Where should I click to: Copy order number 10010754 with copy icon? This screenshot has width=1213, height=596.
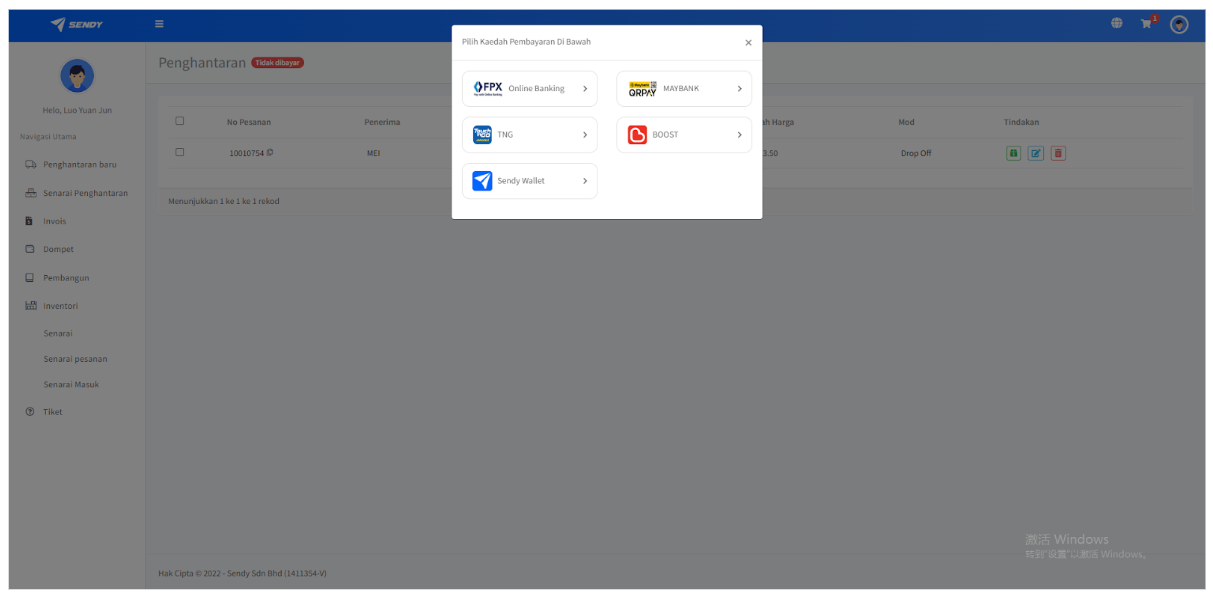click(x=270, y=153)
